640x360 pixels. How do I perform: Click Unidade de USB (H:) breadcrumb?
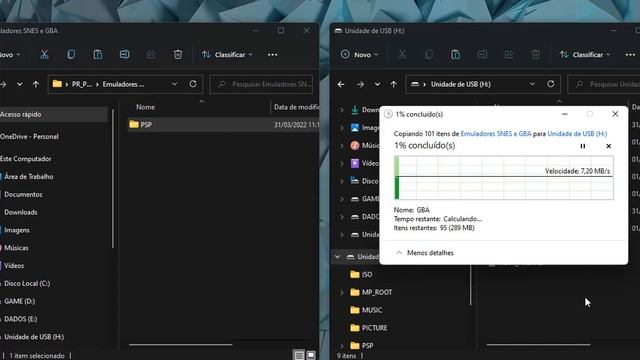click(x=461, y=84)
